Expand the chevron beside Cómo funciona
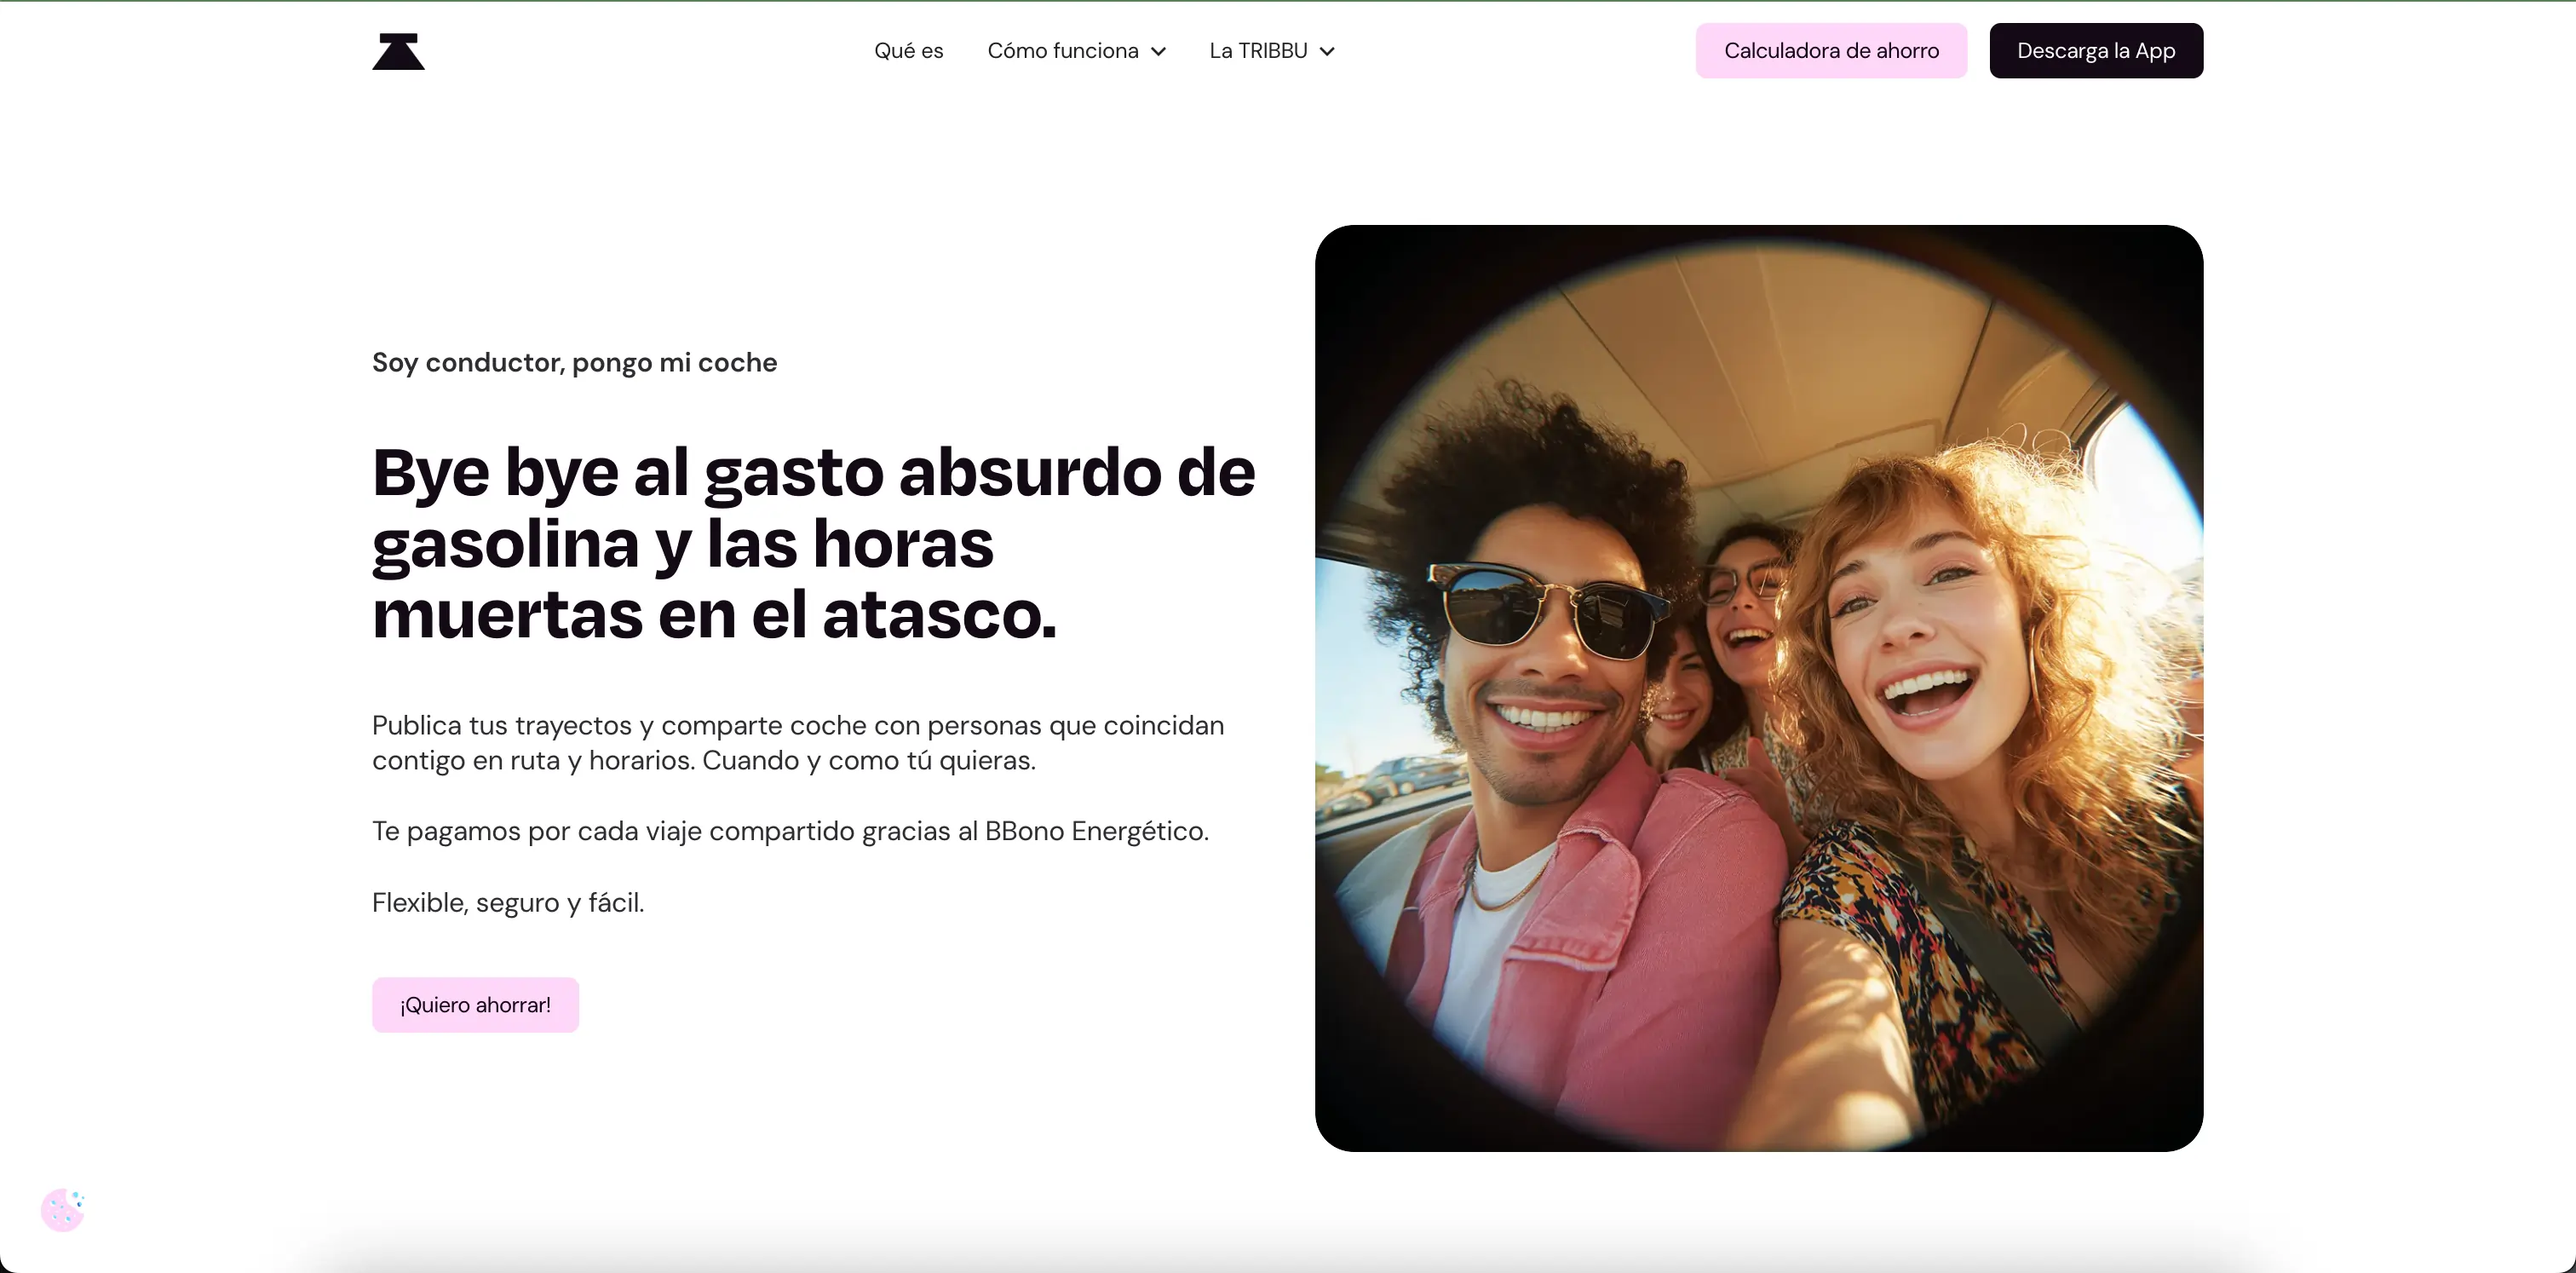Image resolution: width=2576 pixels, height=1273 pixels. tap(1158, 52)
